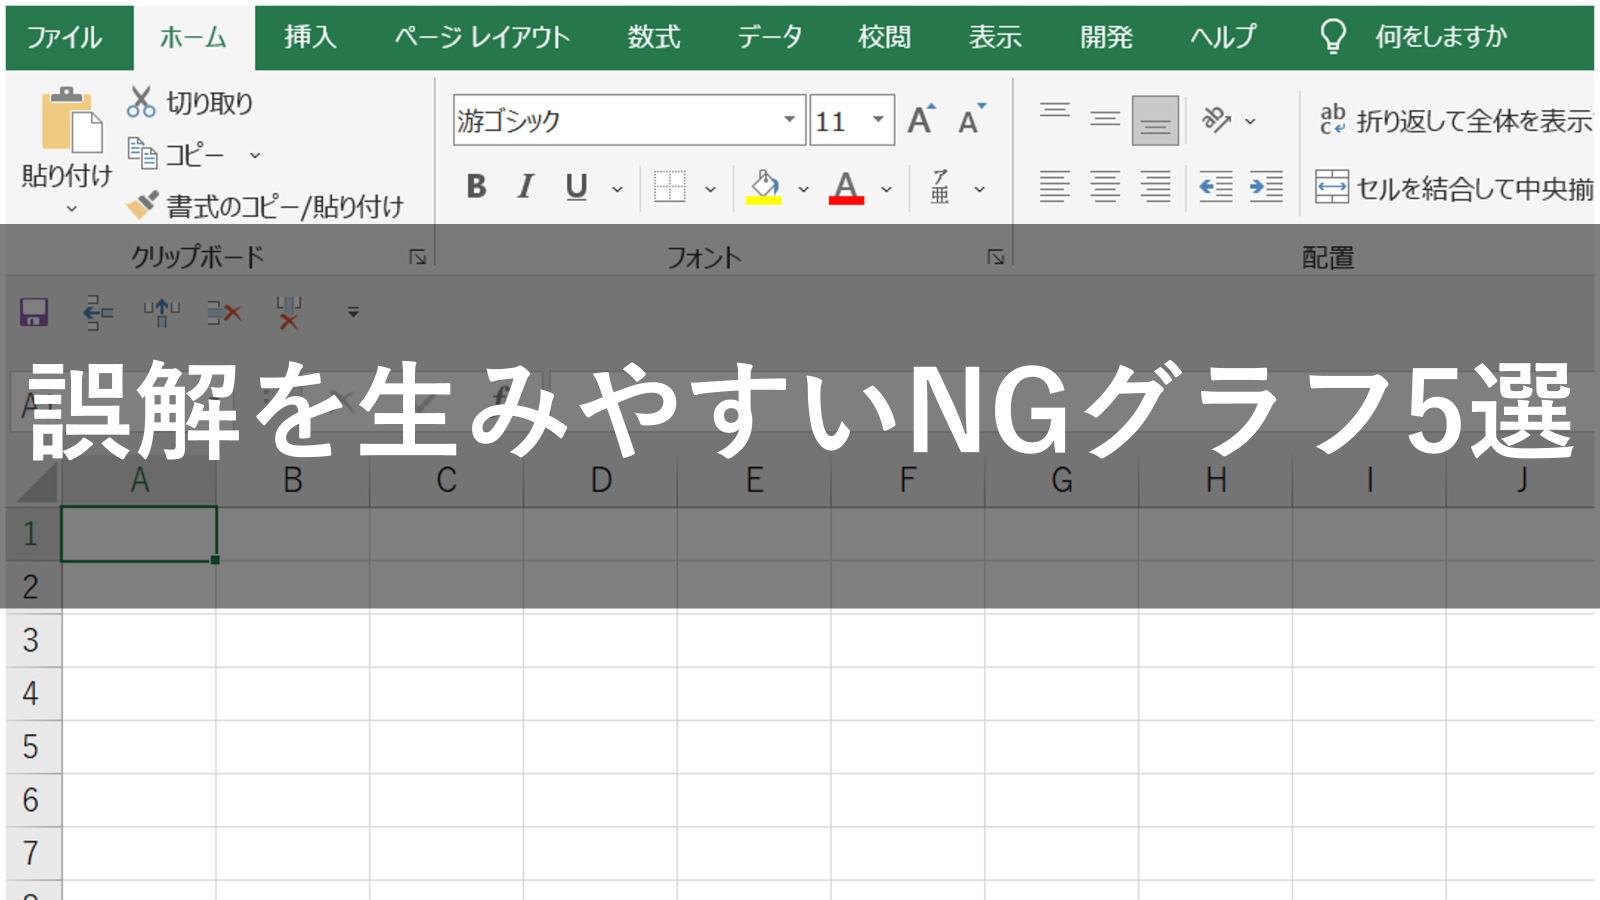Click the lightbulb Tell Me icon
The image size is (1600, 900).
coord(1333,37)
